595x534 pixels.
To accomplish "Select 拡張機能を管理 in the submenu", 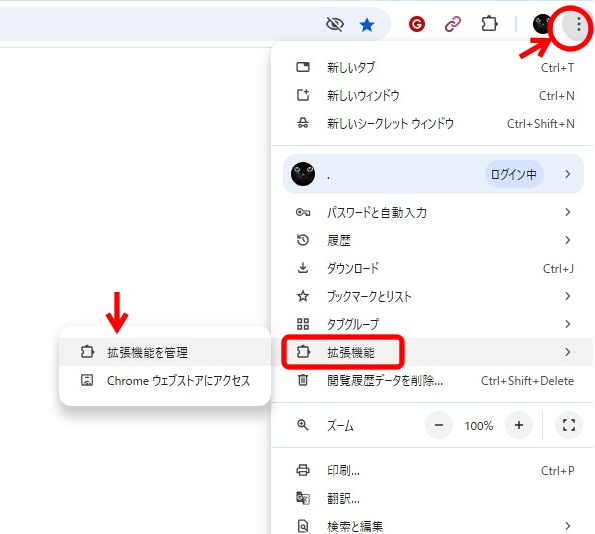I will (165, 352).
